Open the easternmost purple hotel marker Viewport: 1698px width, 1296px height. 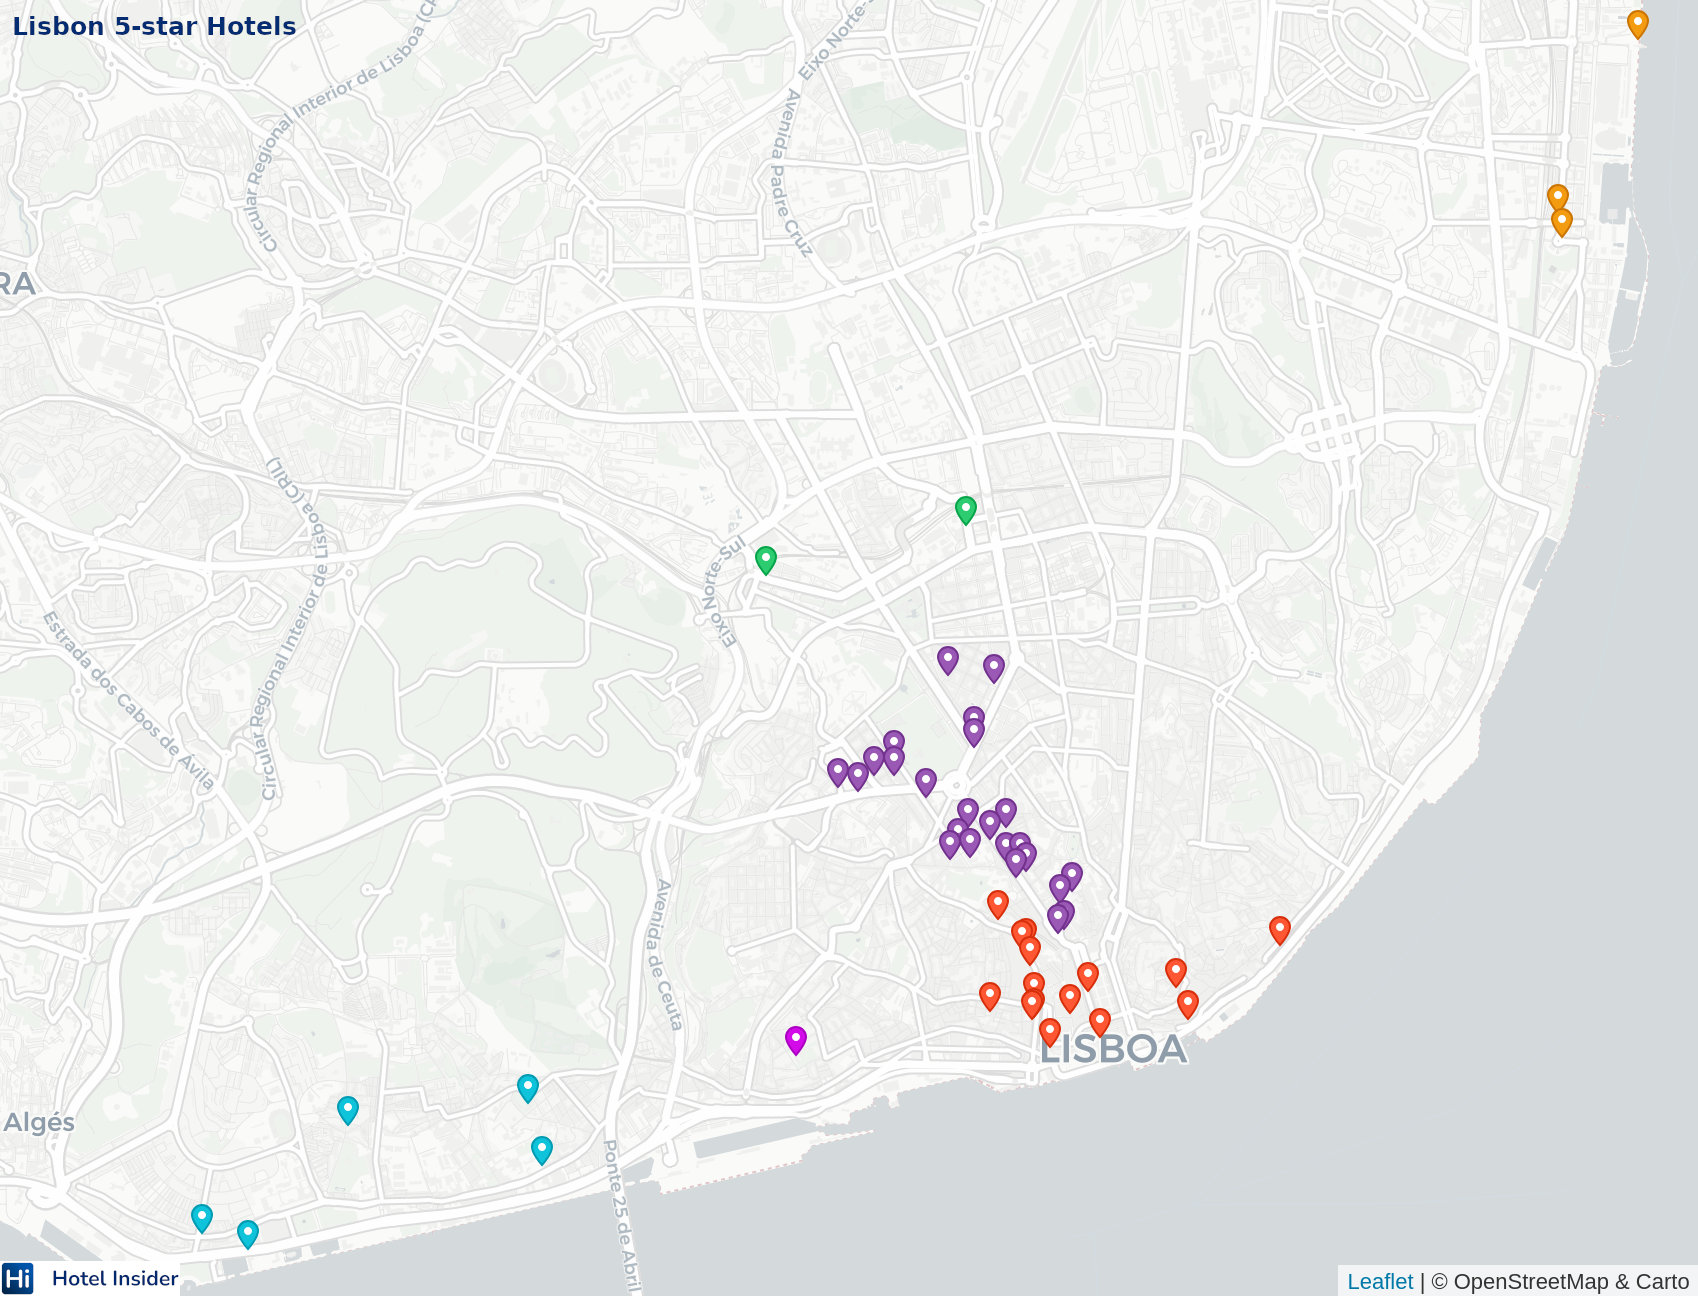[1072, 876]
